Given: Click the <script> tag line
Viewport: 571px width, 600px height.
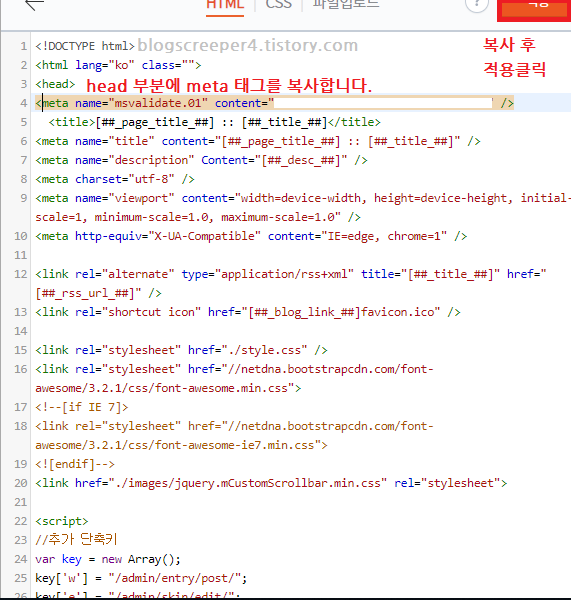Looking at the screenshot, I should click(x=62, y=521).
